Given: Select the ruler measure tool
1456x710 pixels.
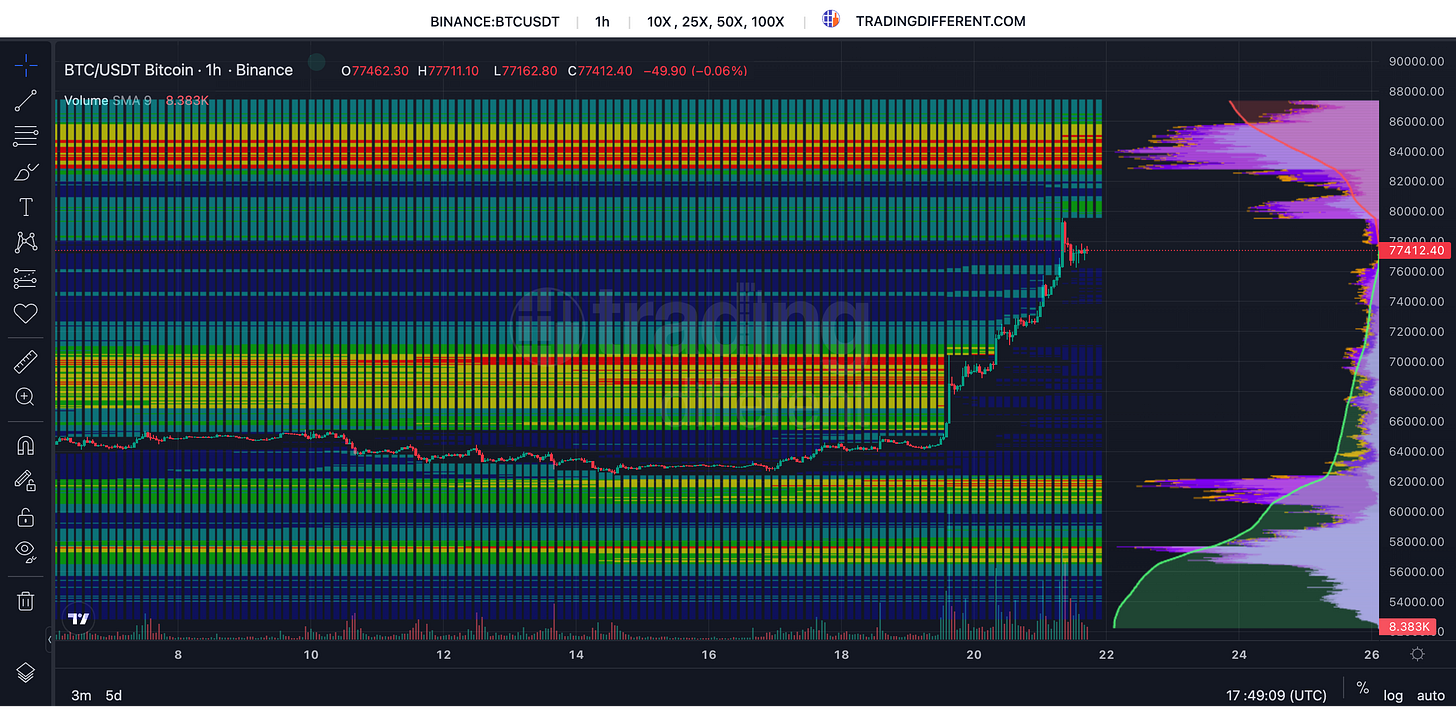Looking at the screenshot, I should 25,361.
